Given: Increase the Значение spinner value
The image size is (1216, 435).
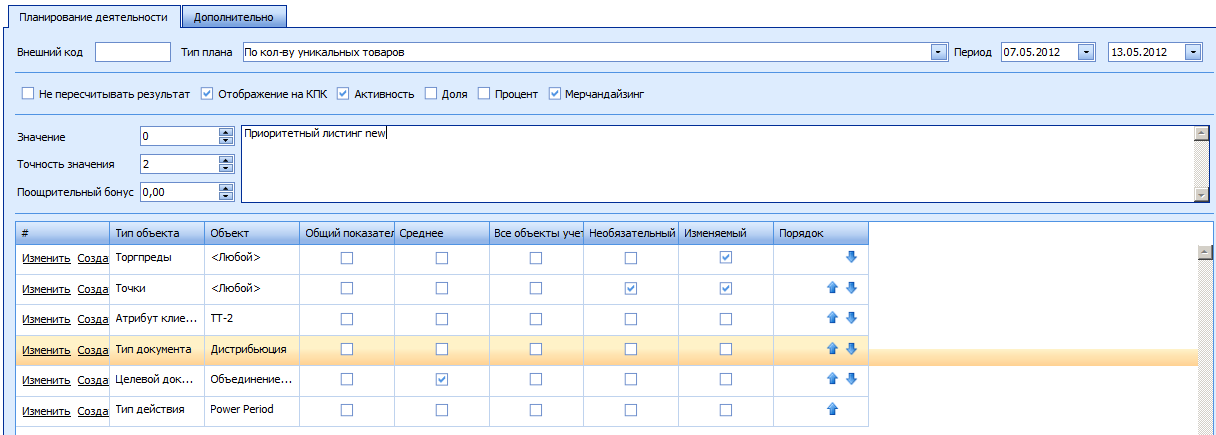Looking at the screenshot, I should click(226, 131).
